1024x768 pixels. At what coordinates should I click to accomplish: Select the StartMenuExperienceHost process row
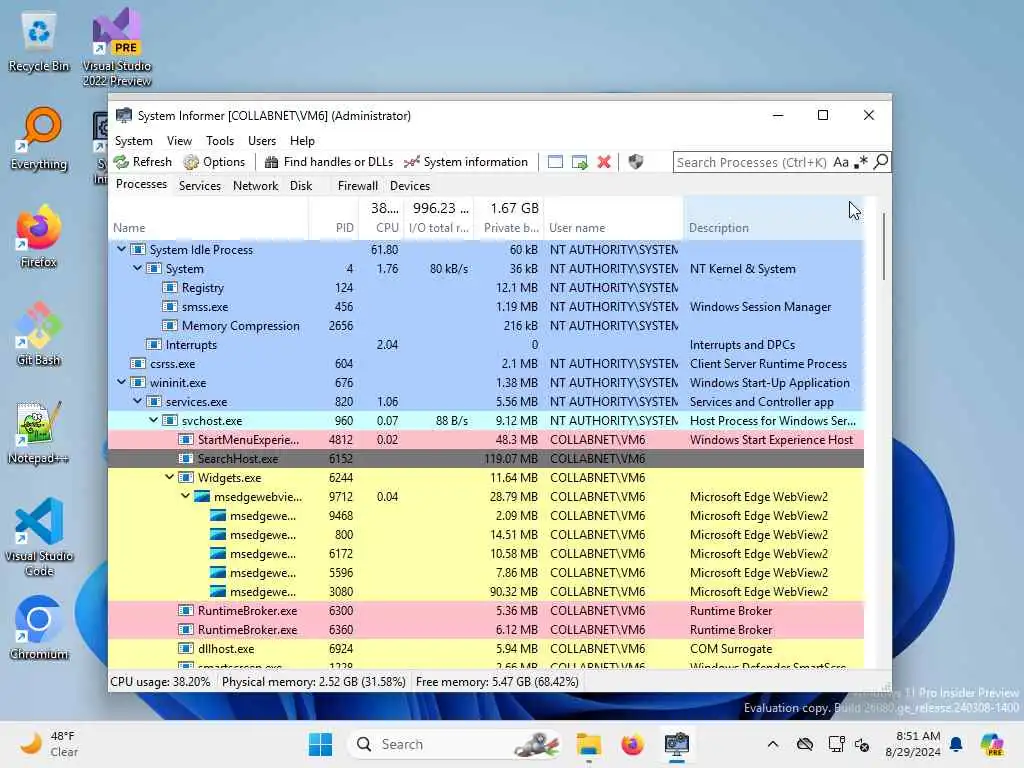(486, 440)
